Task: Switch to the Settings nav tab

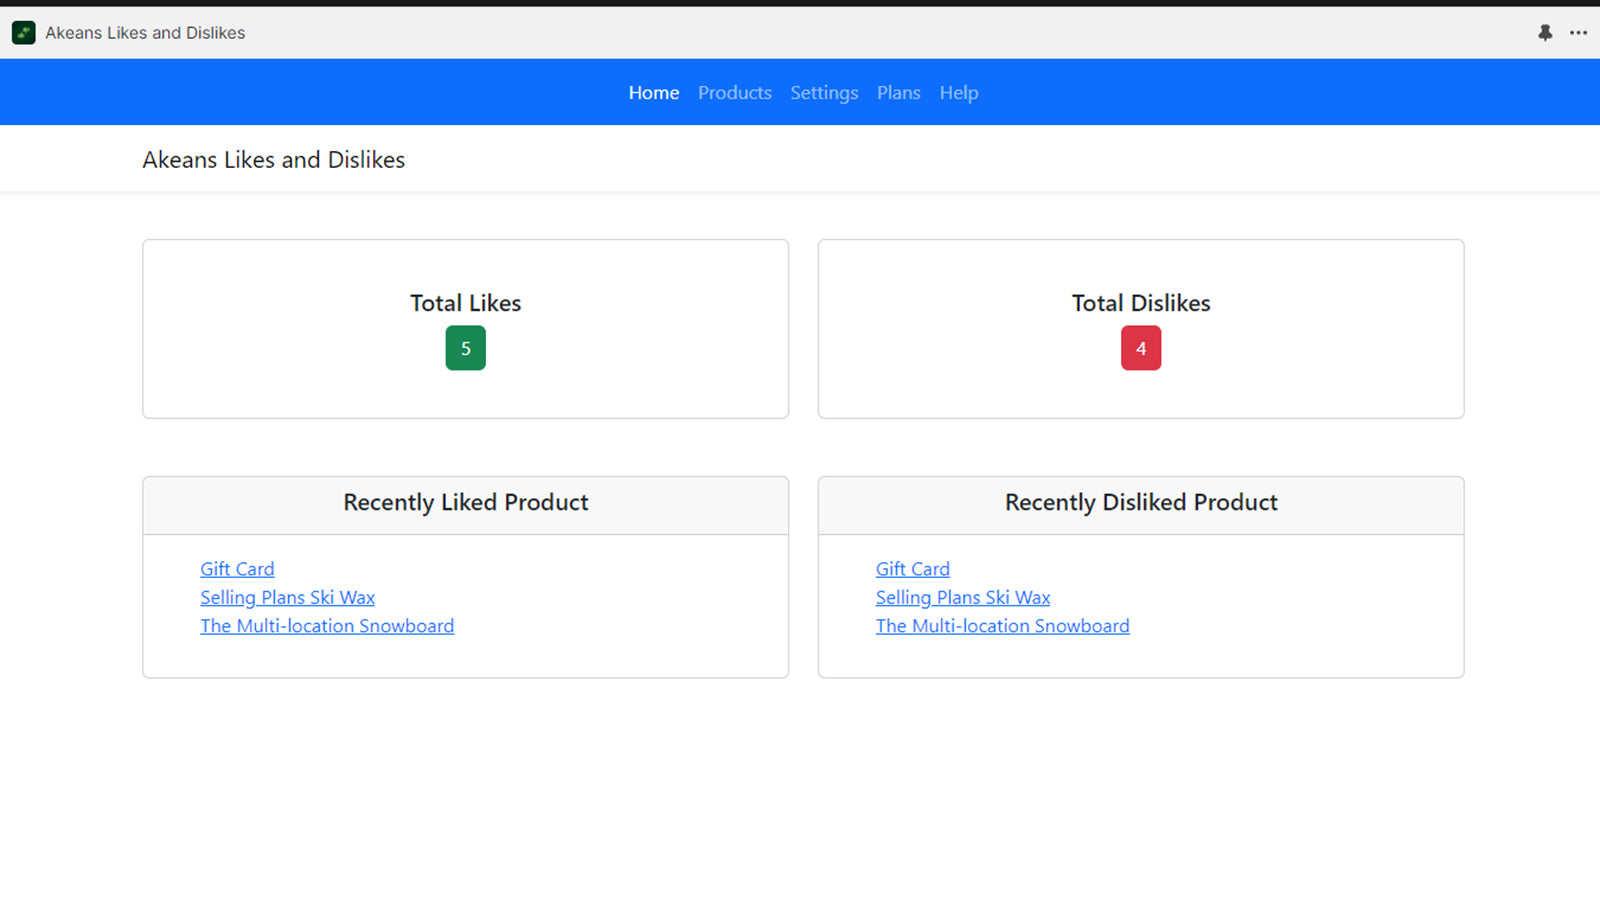Action: (824, 93)
